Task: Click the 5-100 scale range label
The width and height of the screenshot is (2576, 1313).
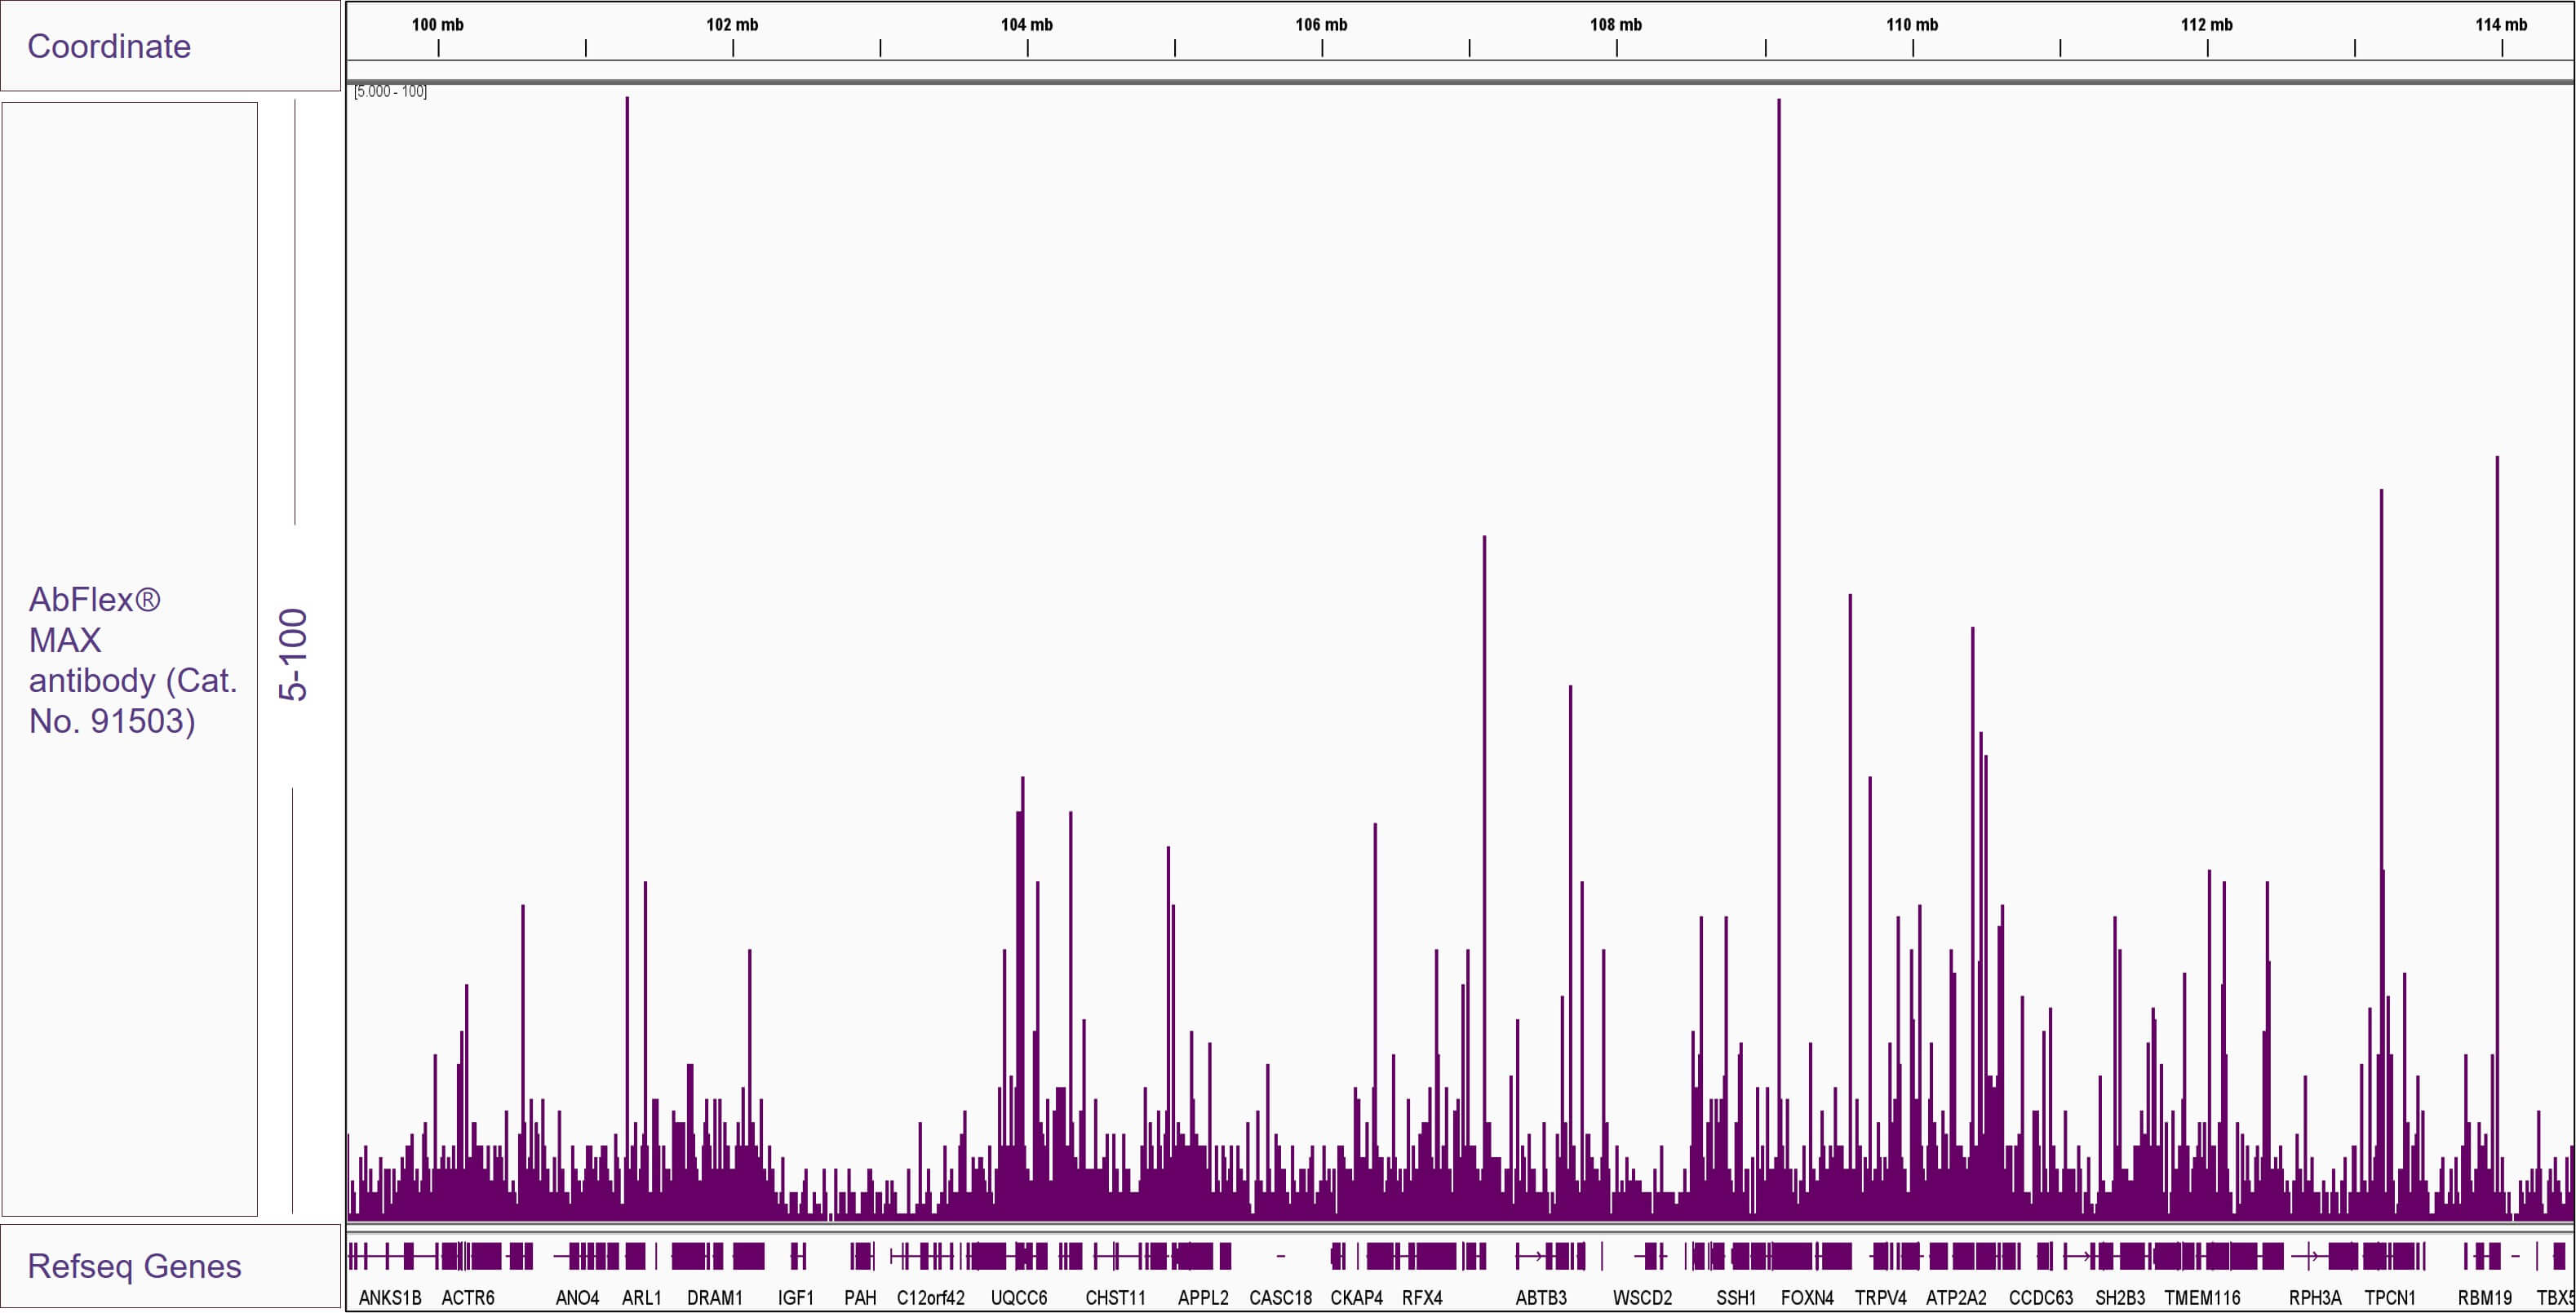Action: point(293,654)
